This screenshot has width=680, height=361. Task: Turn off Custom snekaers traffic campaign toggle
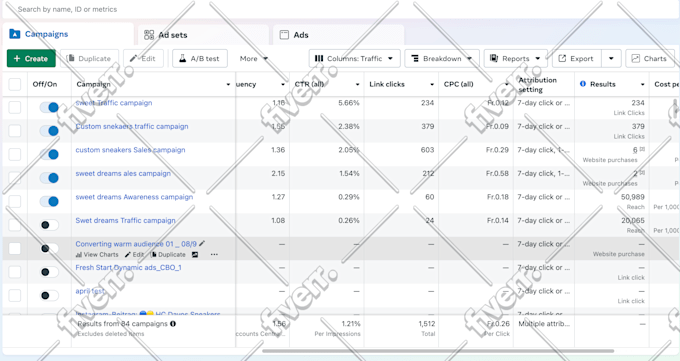(x=49, y=131)
